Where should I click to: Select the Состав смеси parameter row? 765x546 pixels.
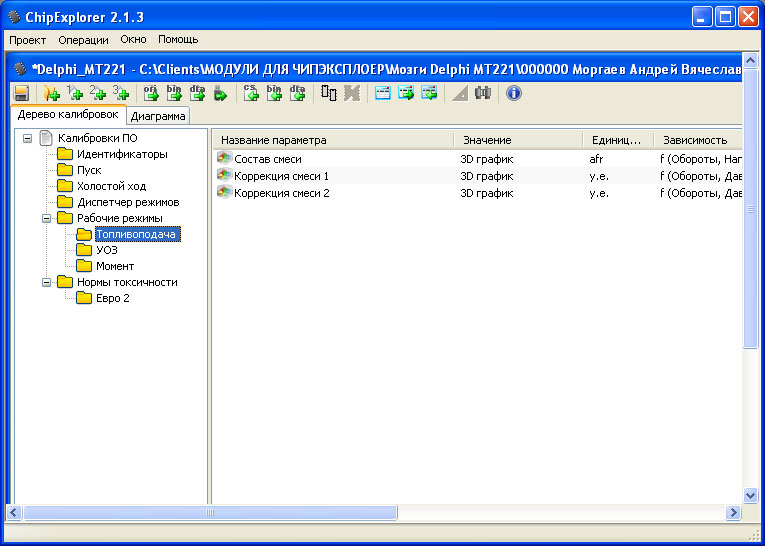pos(268,159)
